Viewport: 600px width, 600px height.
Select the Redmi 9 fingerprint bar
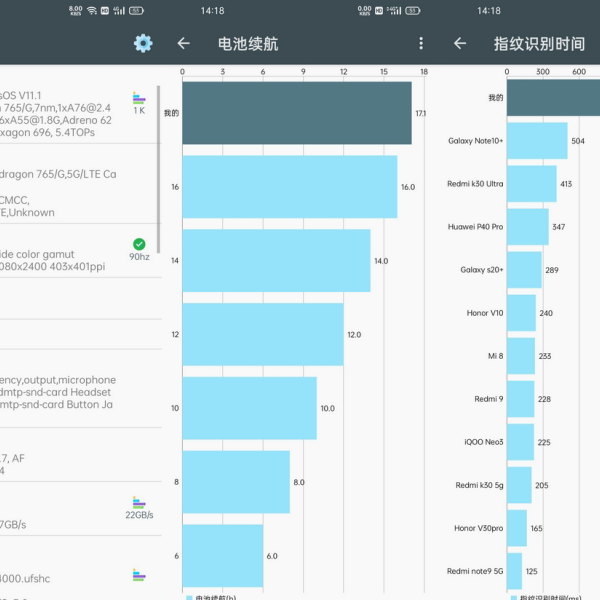[x=520, y=399]
